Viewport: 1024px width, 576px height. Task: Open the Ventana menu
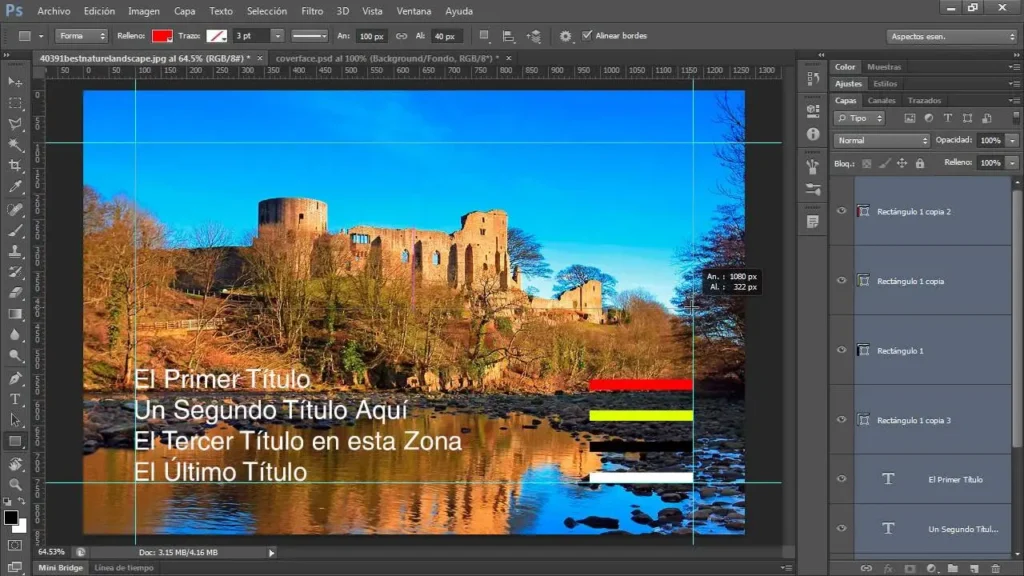click(x=414, y=11)
